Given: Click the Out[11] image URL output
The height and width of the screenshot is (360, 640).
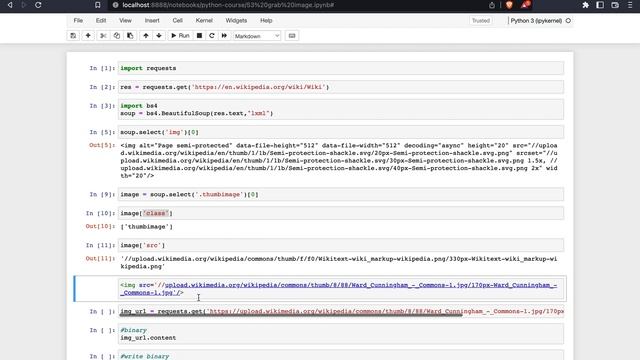Looking at the screenshot, I should coord(339,262).
